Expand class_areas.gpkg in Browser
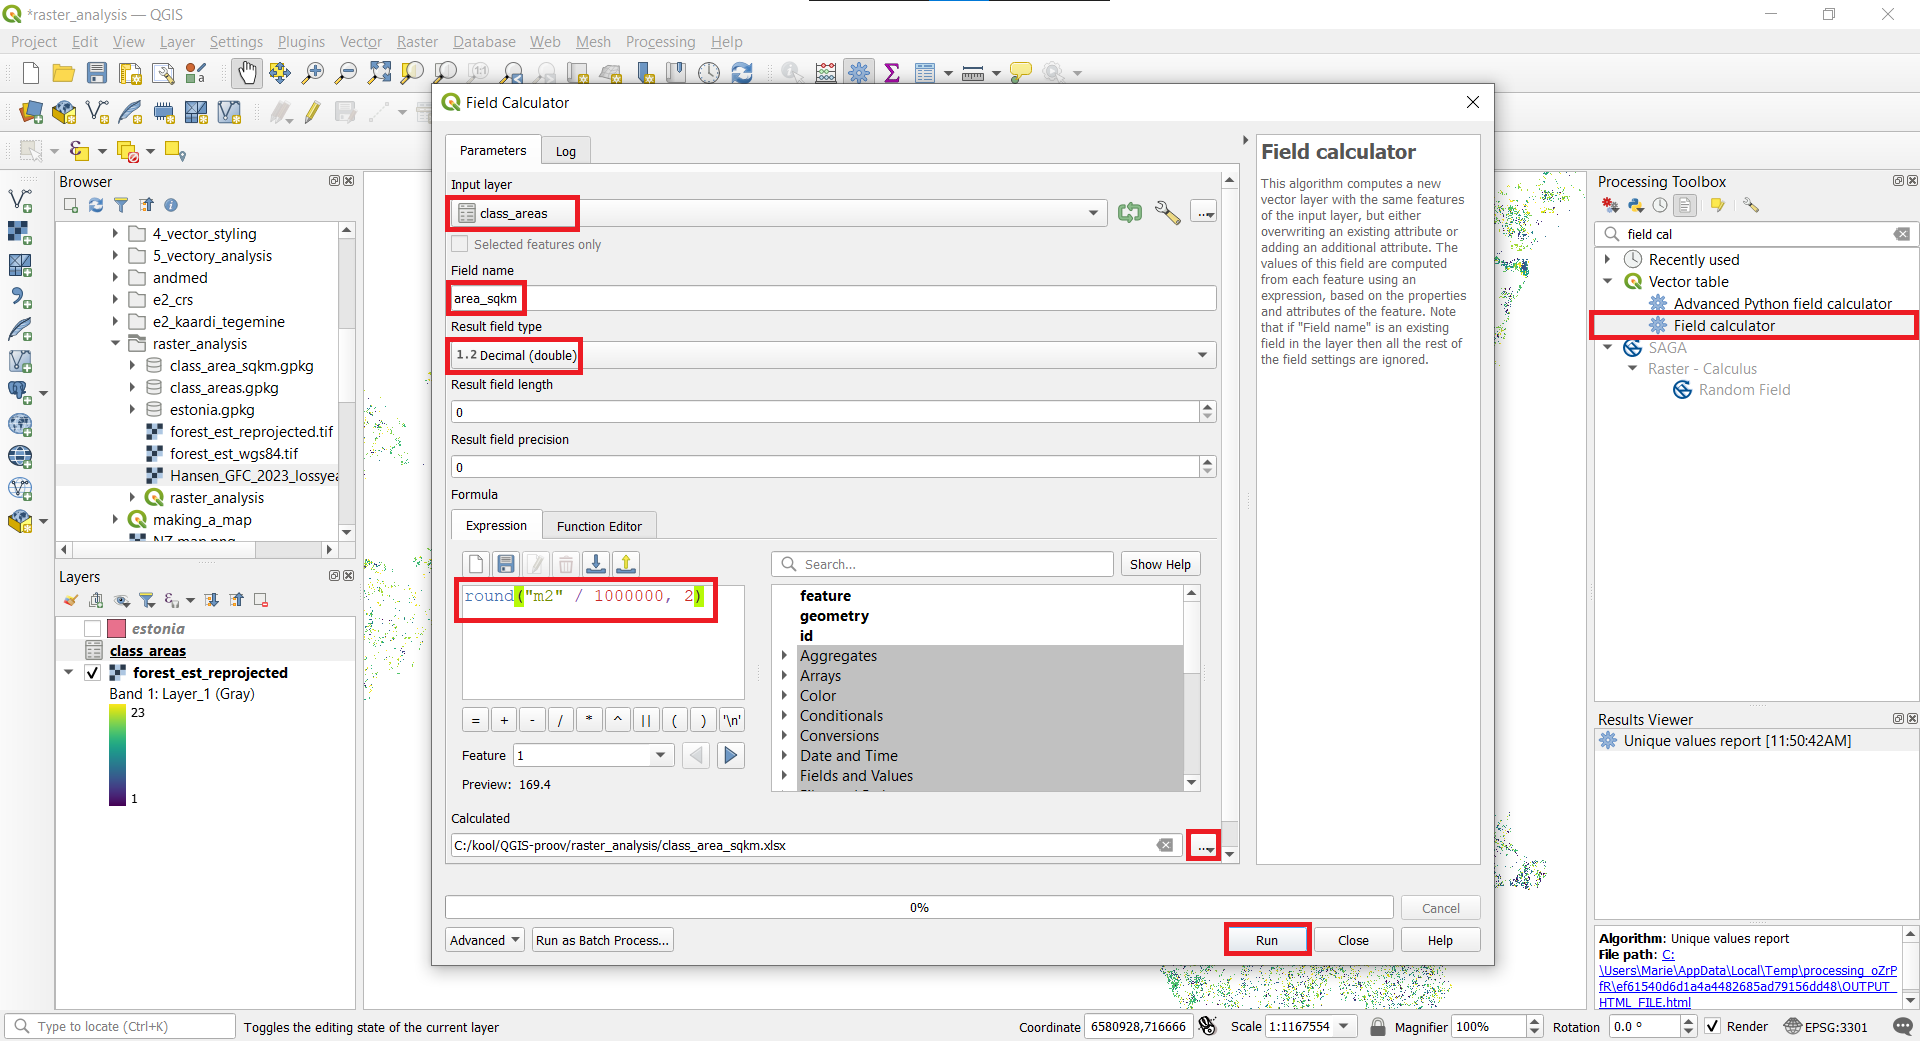Viewport: 1920px width, 1041px height. tap(132, 388)
